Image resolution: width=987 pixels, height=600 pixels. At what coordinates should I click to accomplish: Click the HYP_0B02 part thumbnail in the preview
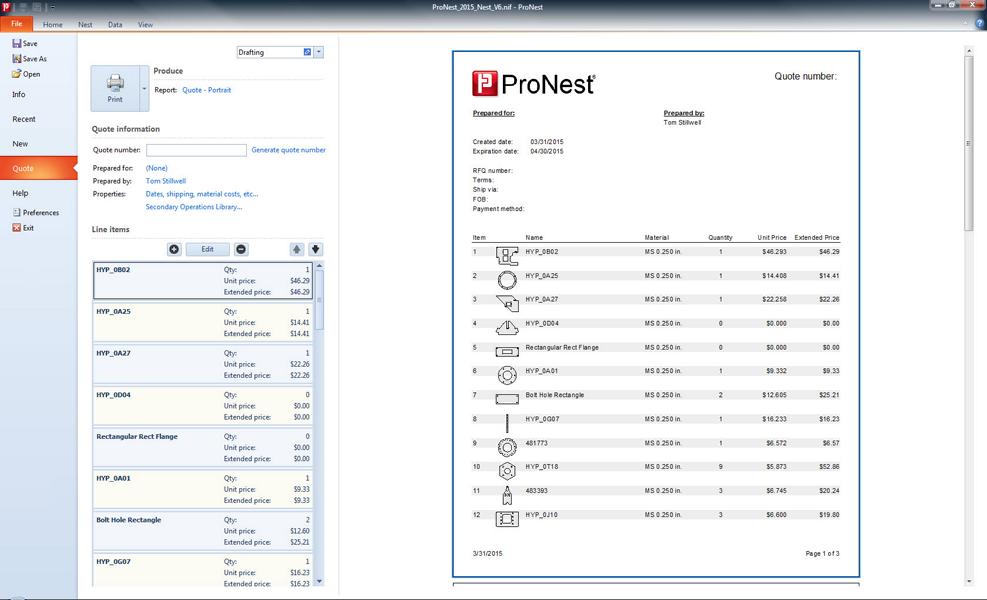507,255
